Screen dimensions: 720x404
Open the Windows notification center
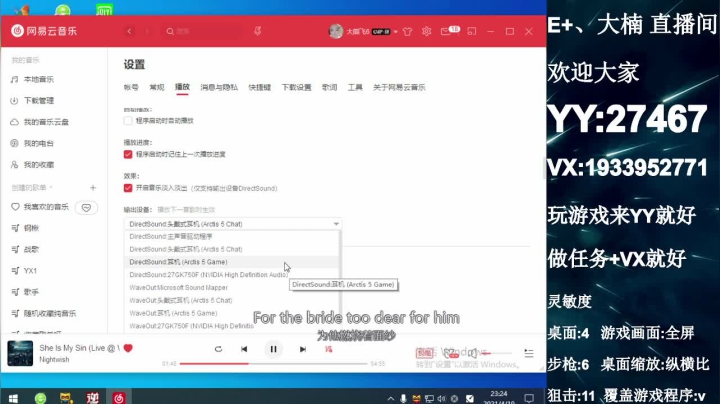[x=529, y=398]
